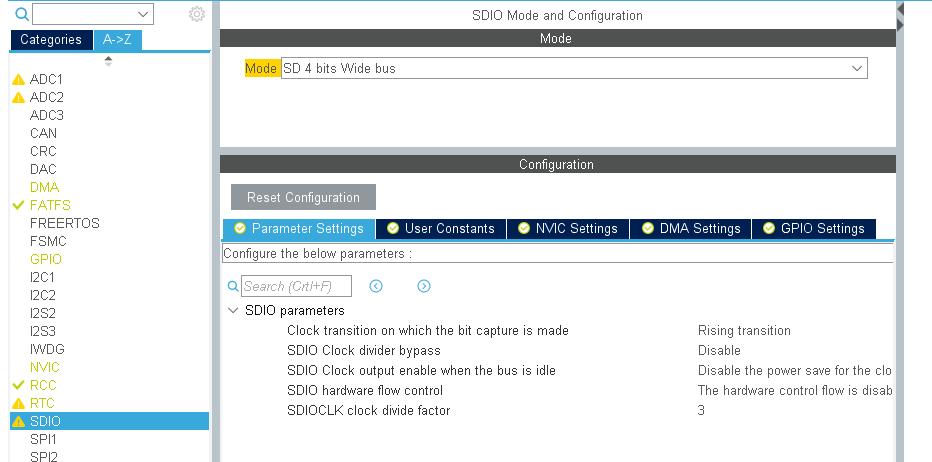Click the Rising transition parameter value

[744, 331]
